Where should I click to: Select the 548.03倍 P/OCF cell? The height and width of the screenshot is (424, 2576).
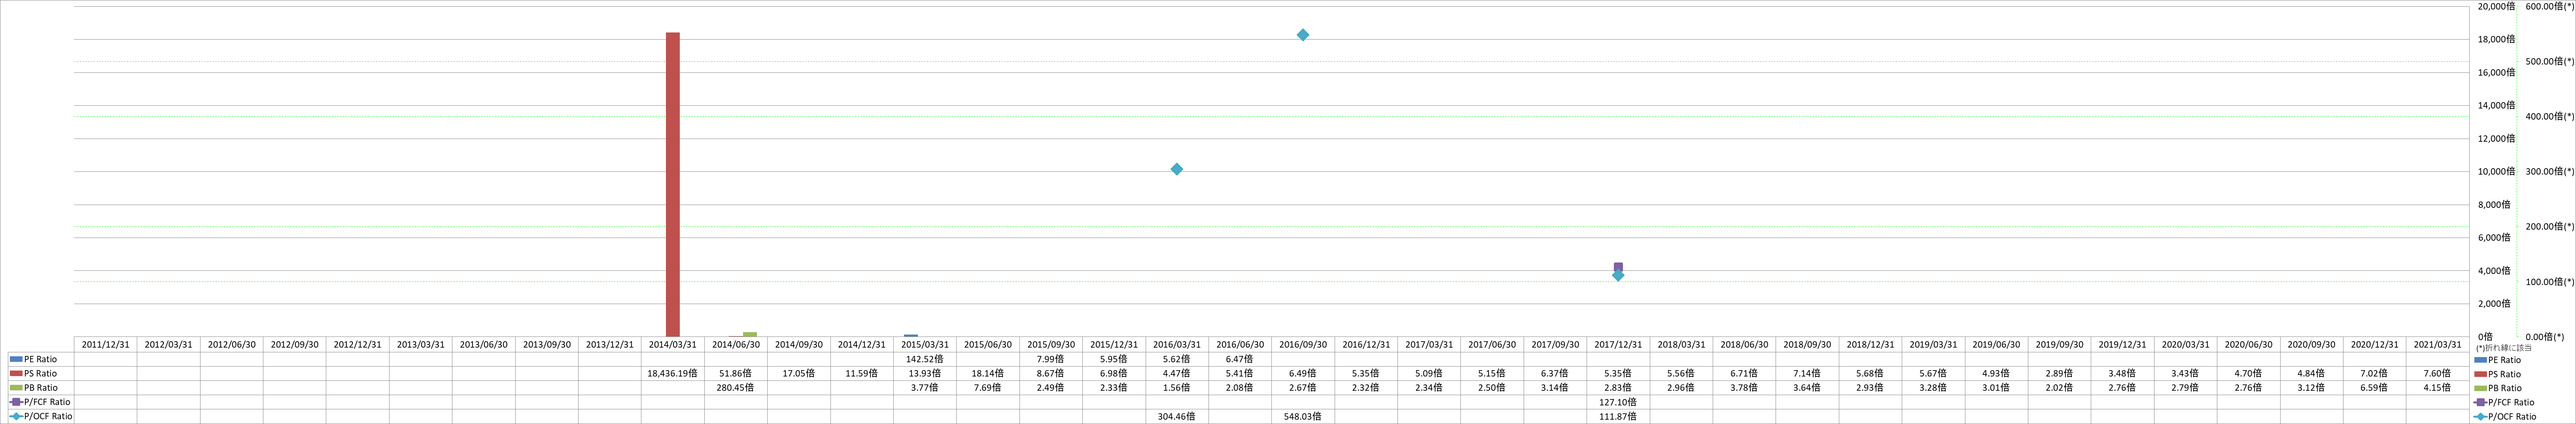click(1303, 416)
